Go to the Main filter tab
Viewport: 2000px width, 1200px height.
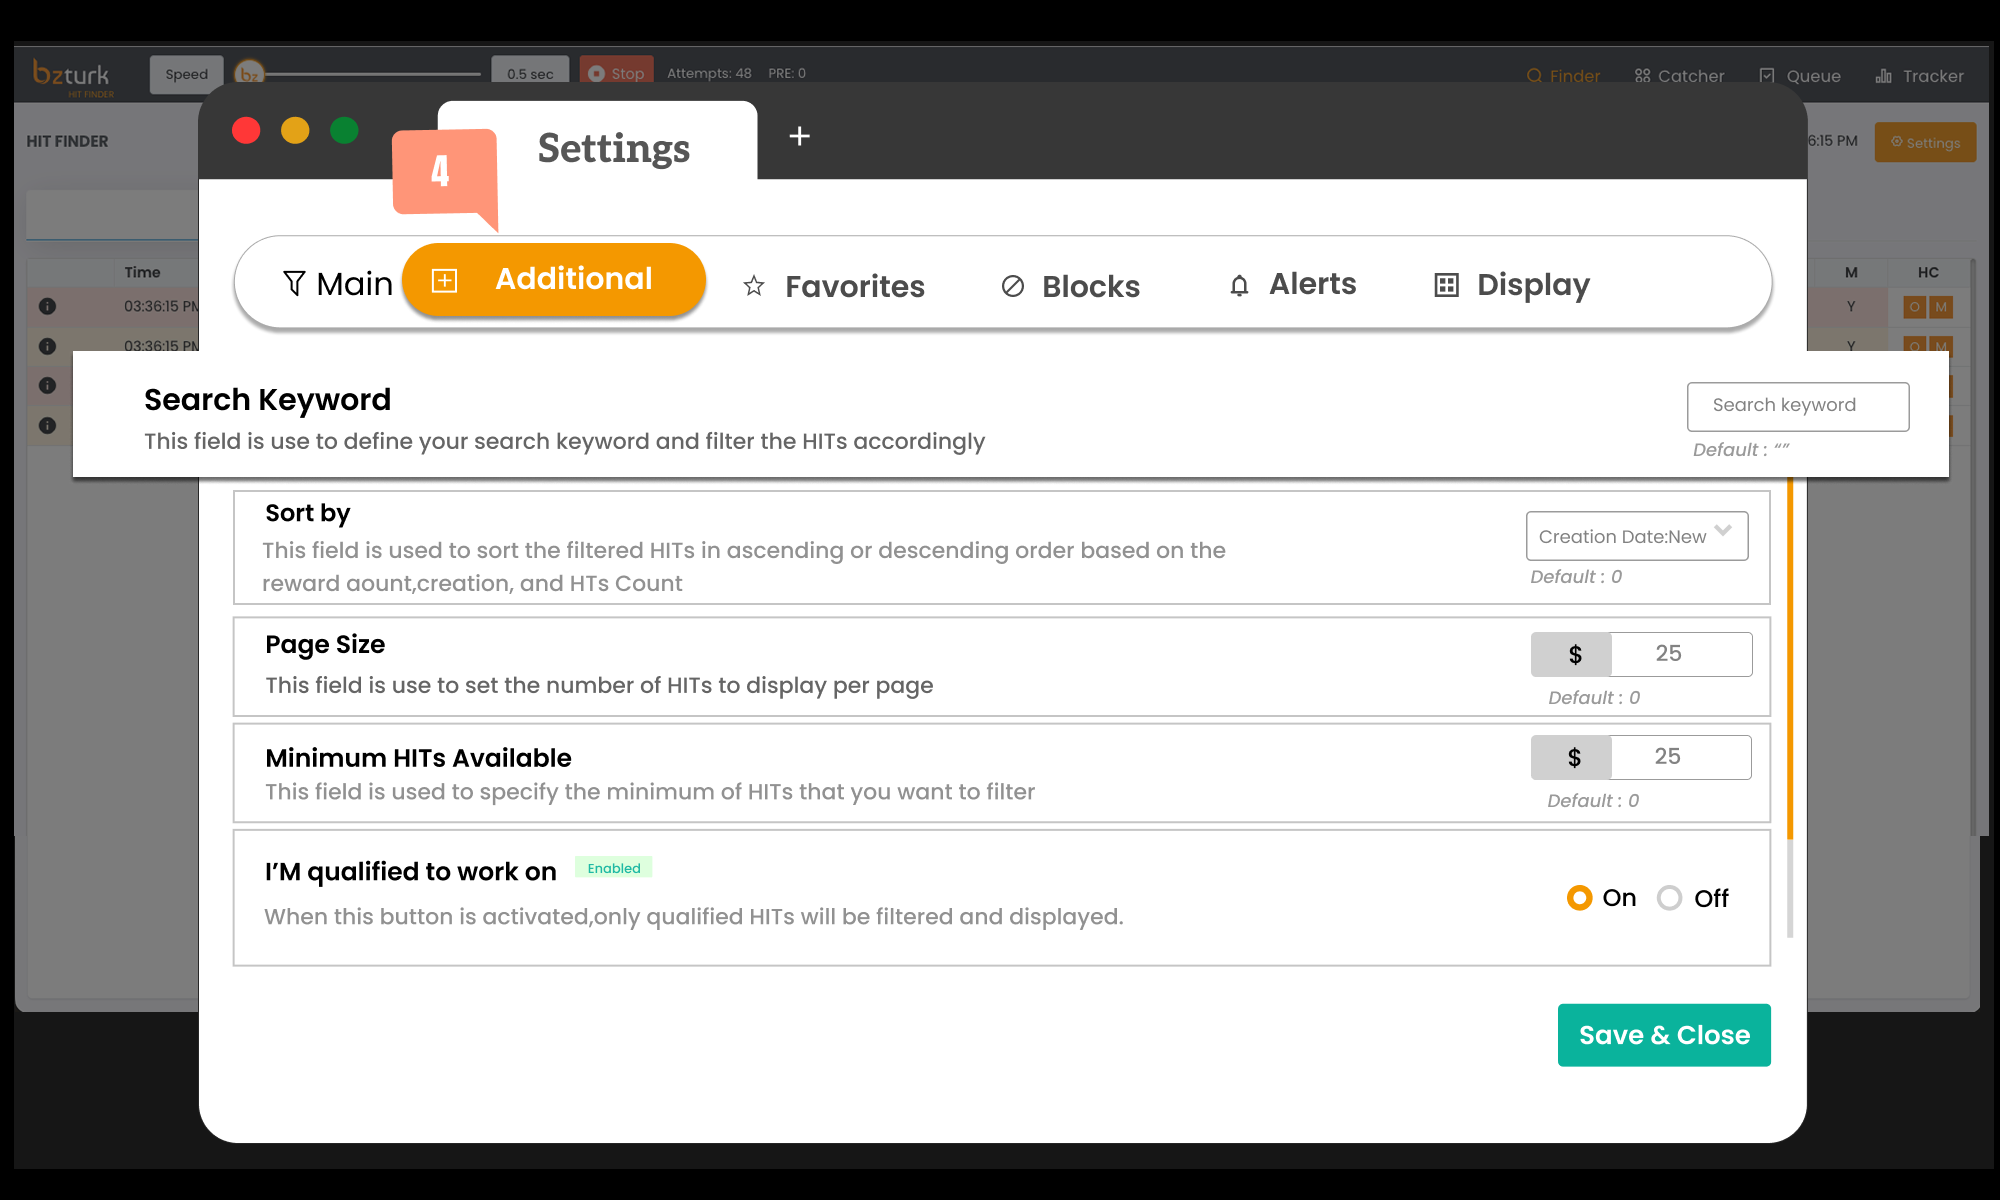tap(337, 284)
